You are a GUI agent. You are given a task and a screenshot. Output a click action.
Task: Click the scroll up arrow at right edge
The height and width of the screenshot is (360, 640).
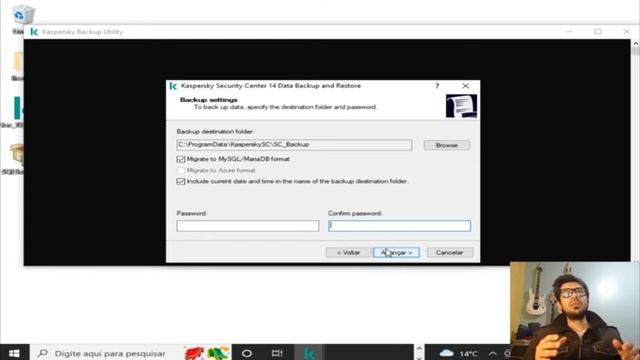click(x=636, y=43)
